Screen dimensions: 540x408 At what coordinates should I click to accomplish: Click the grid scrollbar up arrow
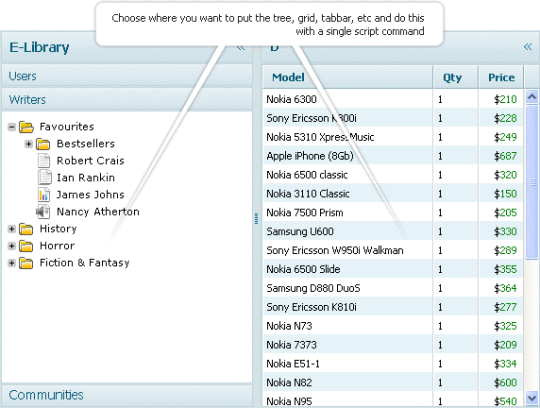click(x=532, y=97)
